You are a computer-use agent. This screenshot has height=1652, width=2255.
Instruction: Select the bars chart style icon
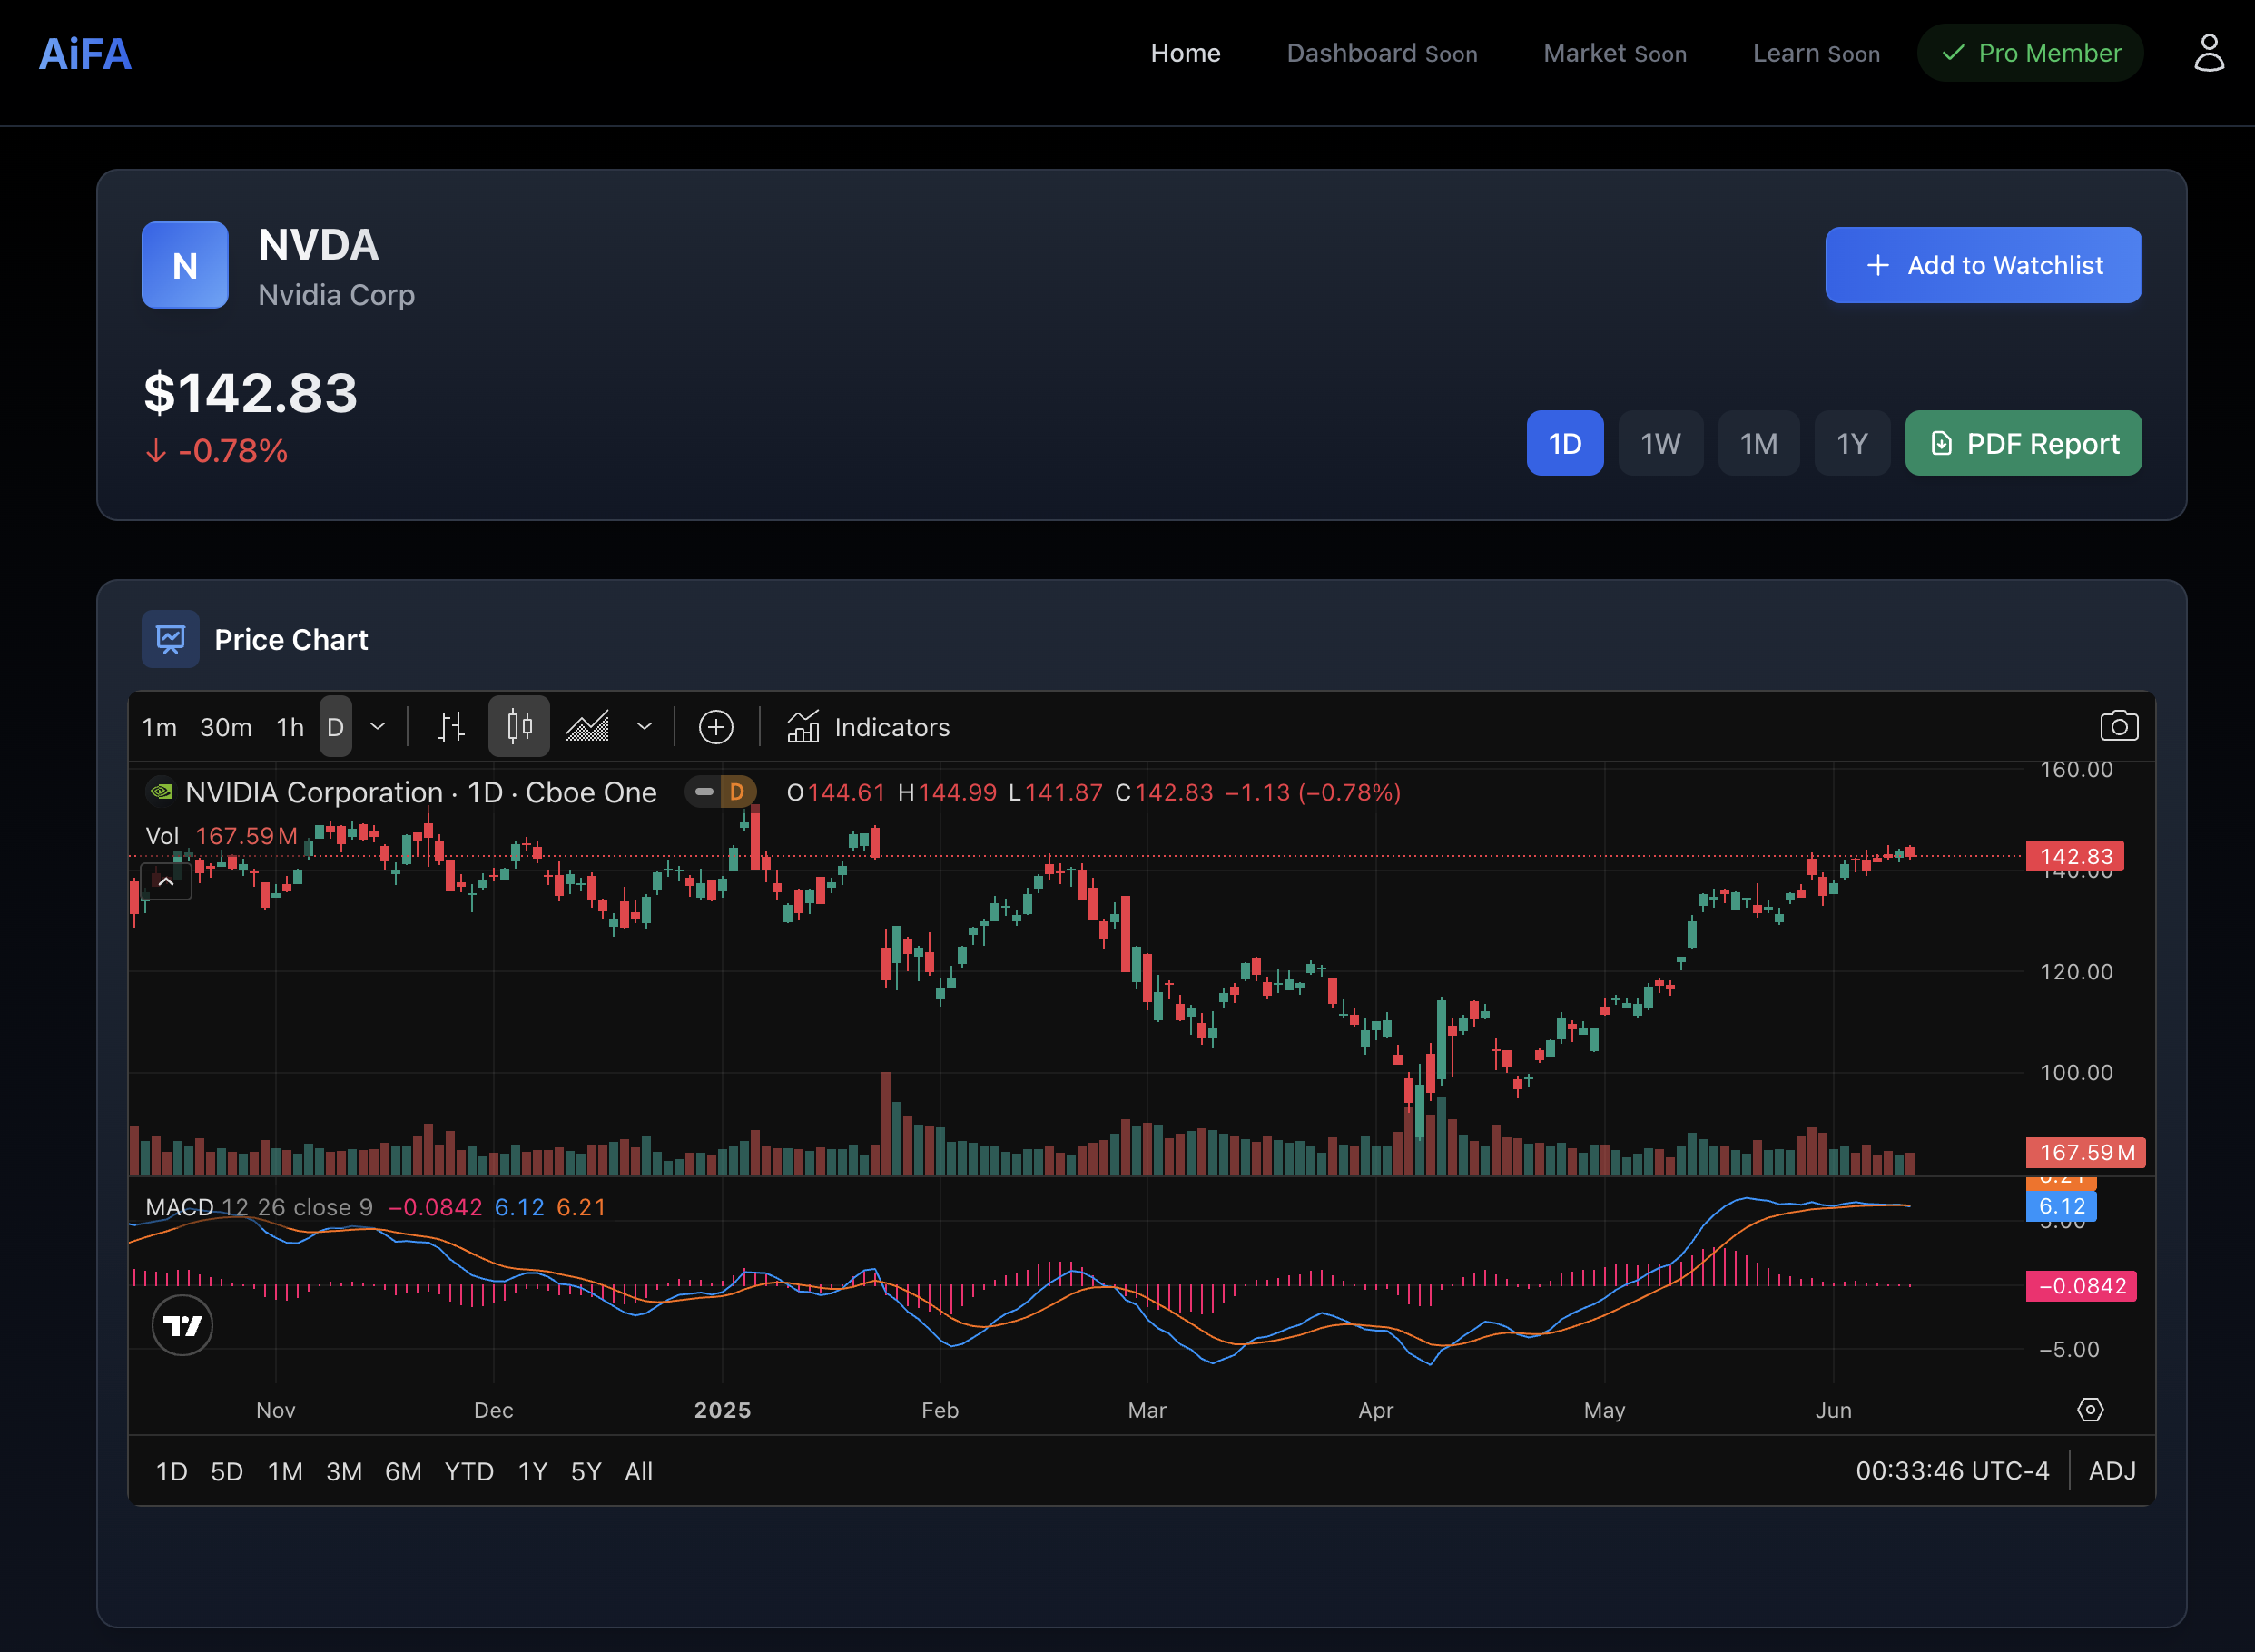click(x=451, y=727)
